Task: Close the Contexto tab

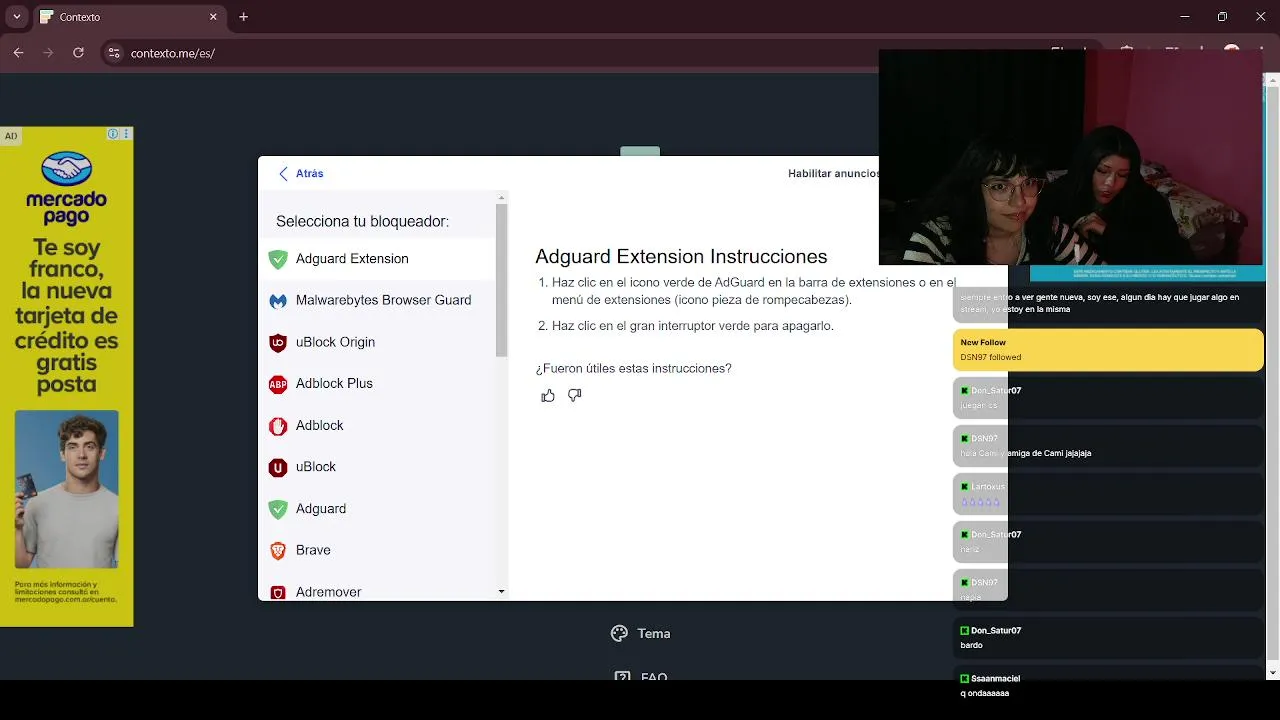Action: pyautogui.click(x=213, y=17)
